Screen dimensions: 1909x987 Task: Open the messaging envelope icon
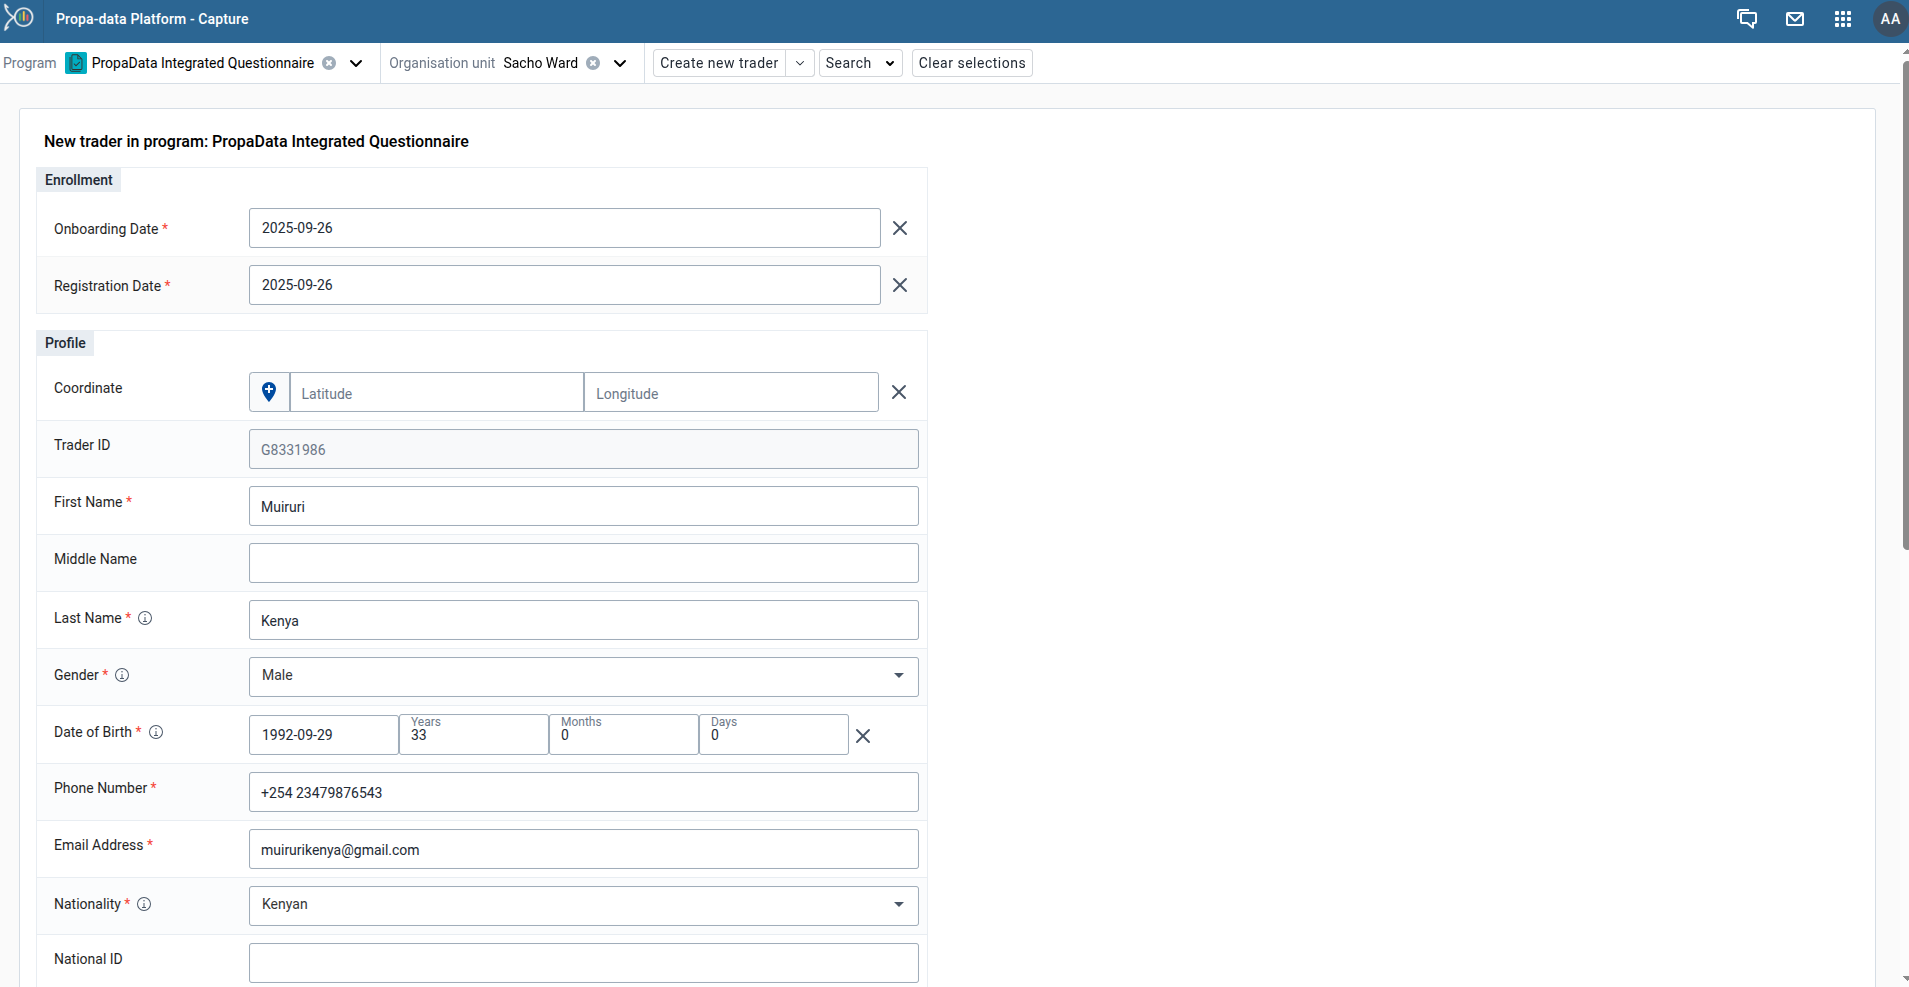(x=1795, y=19)
